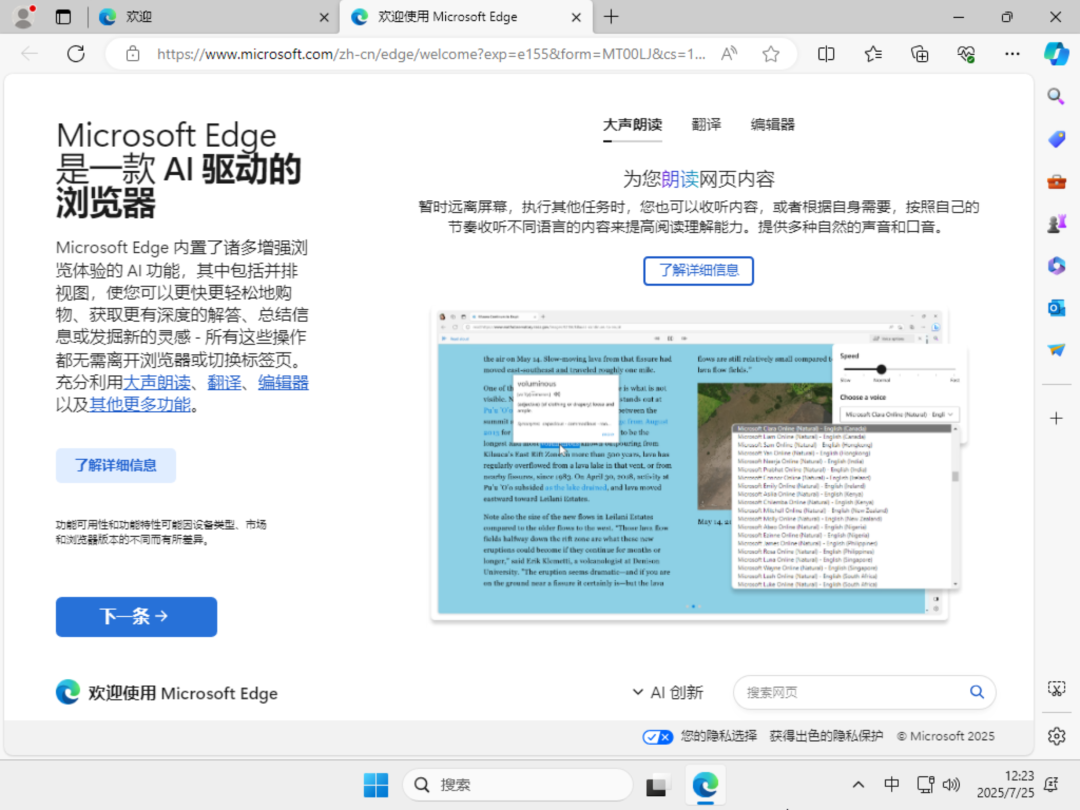Add page to favorites star
Image resolution: width=1080 pixels, height=810 pixels.
point(771,54)
